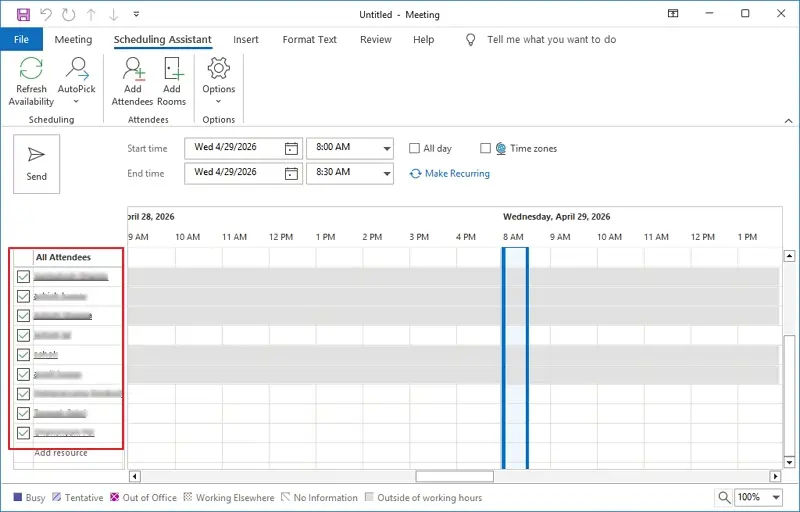Screen dimensions: 800x512
Task: Click the 4 PM time header
Action: 466,237
